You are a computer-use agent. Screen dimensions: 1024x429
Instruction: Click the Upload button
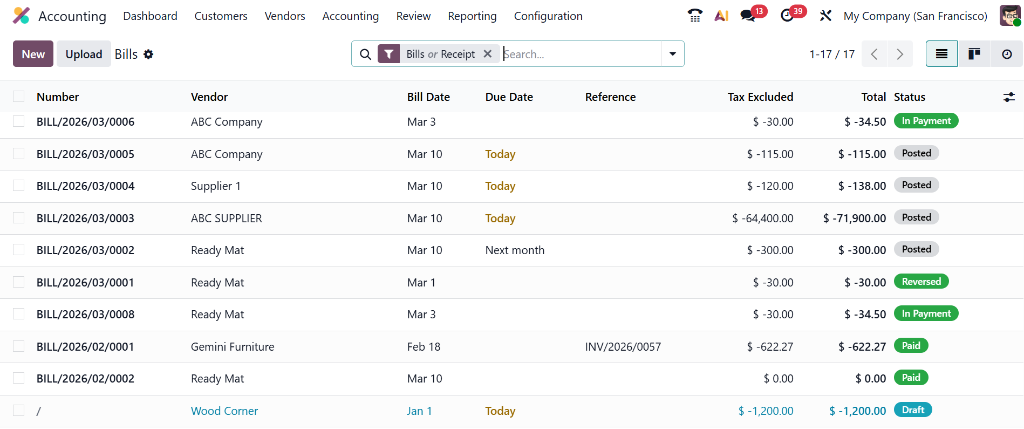point(84,54)
